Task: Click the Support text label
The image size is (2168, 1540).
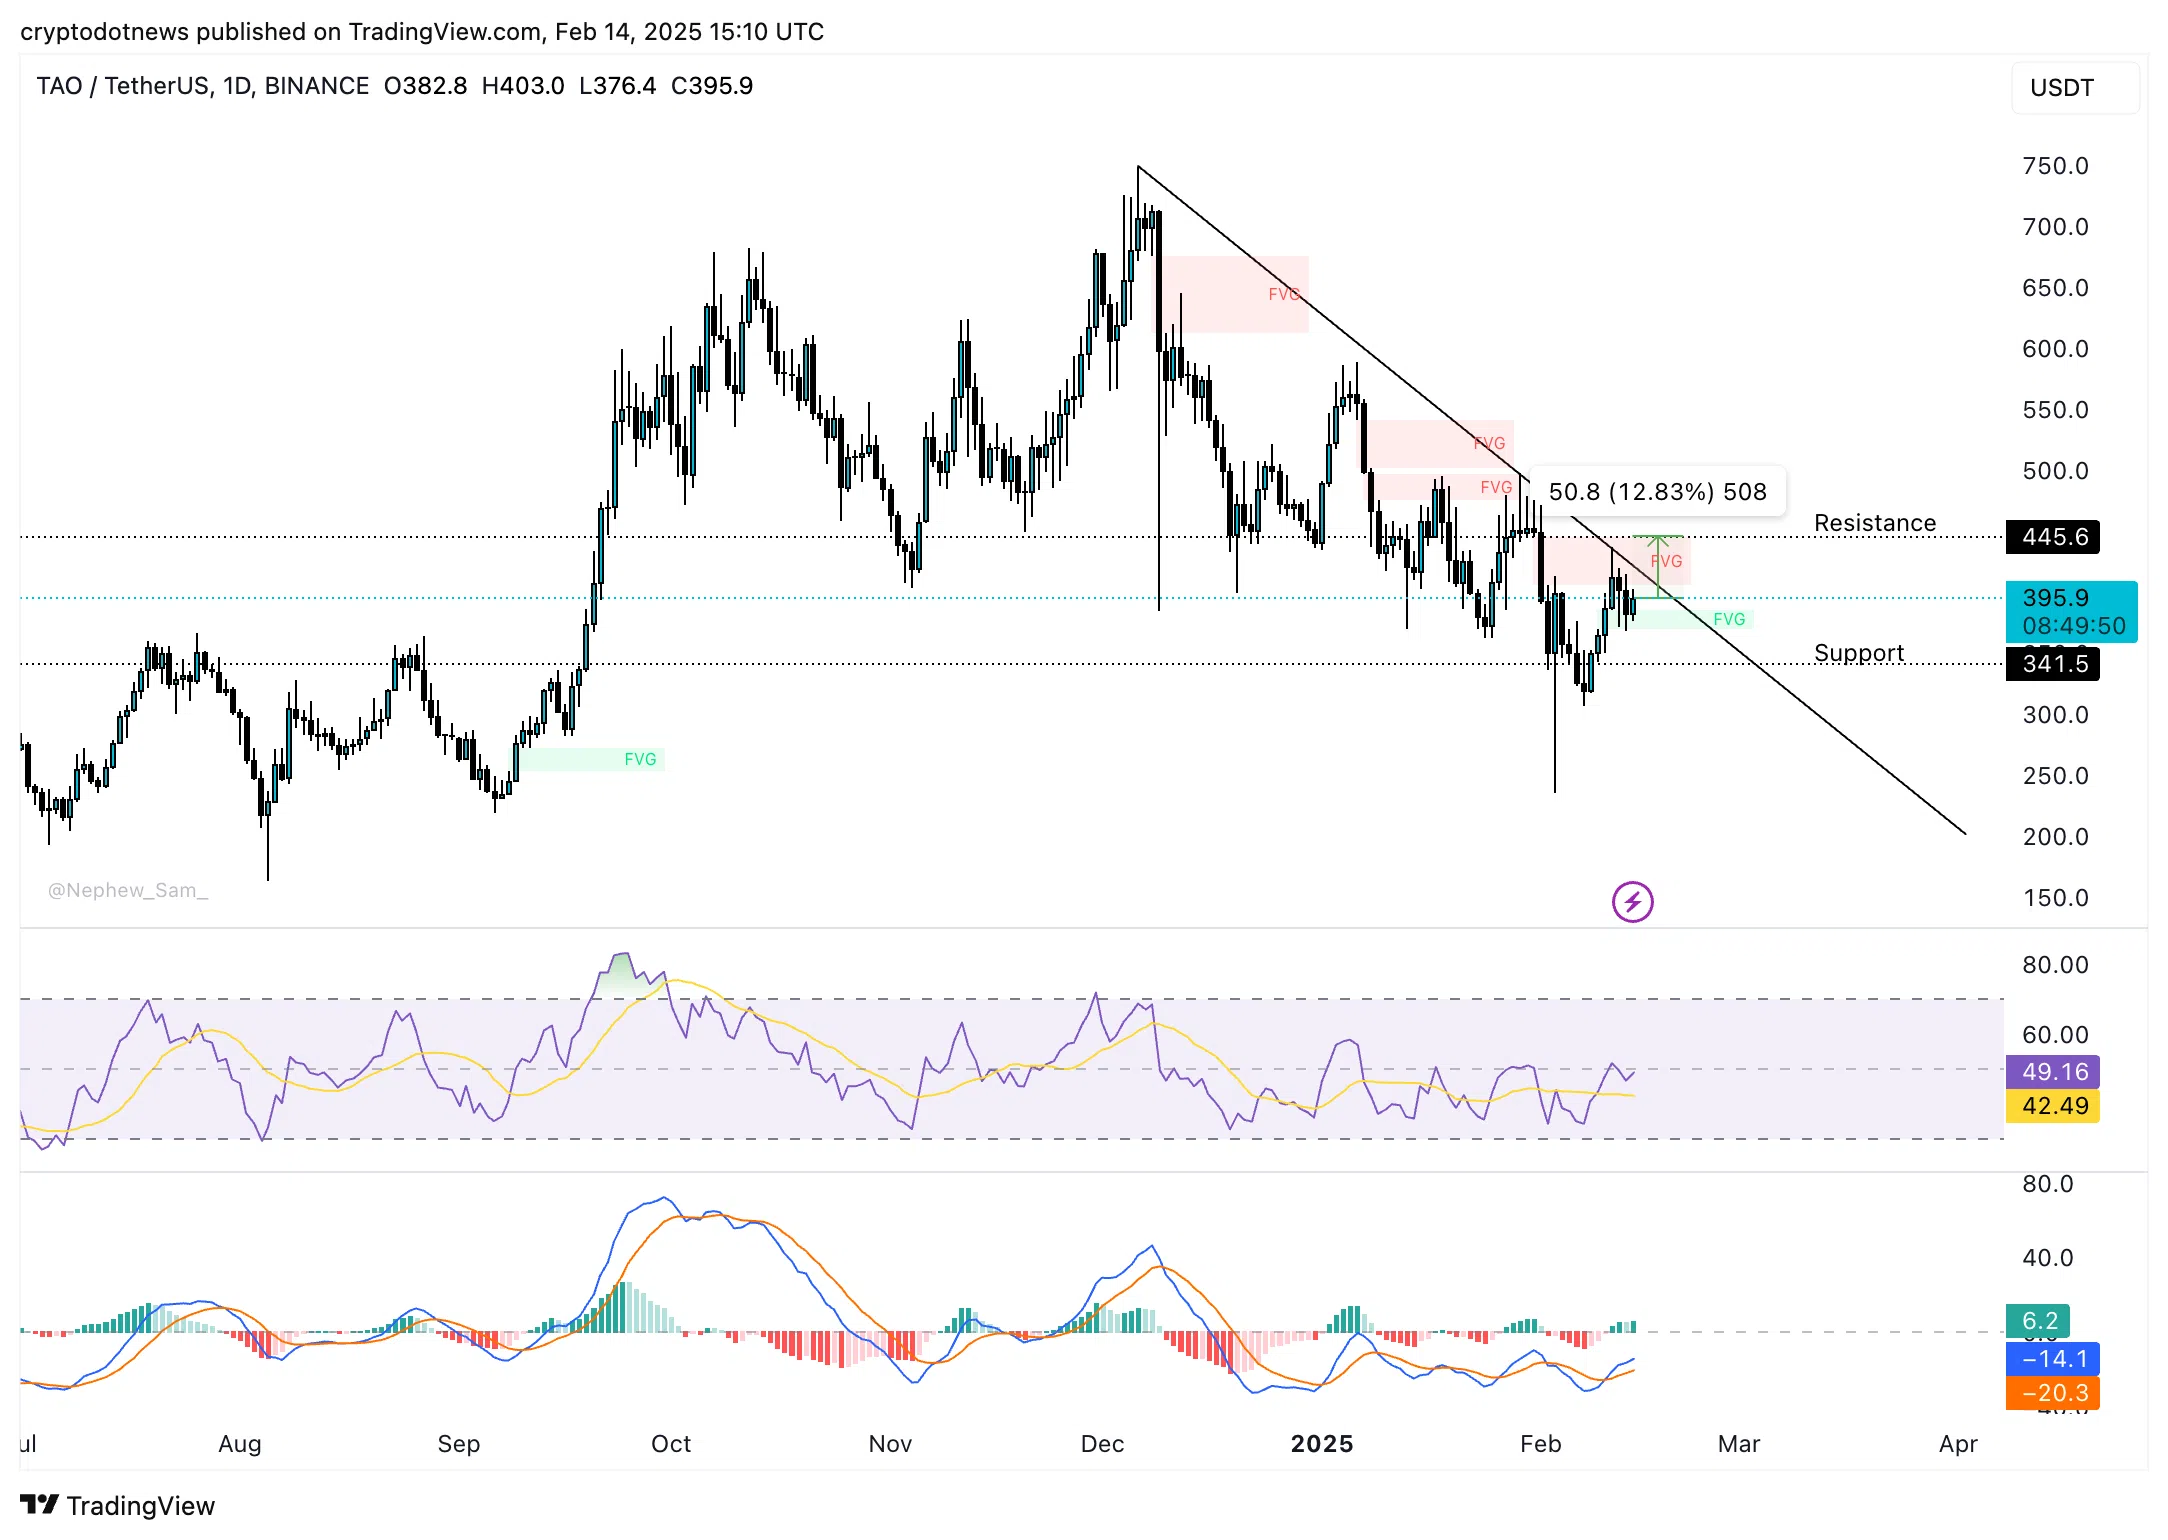Action: [1858, 653]
